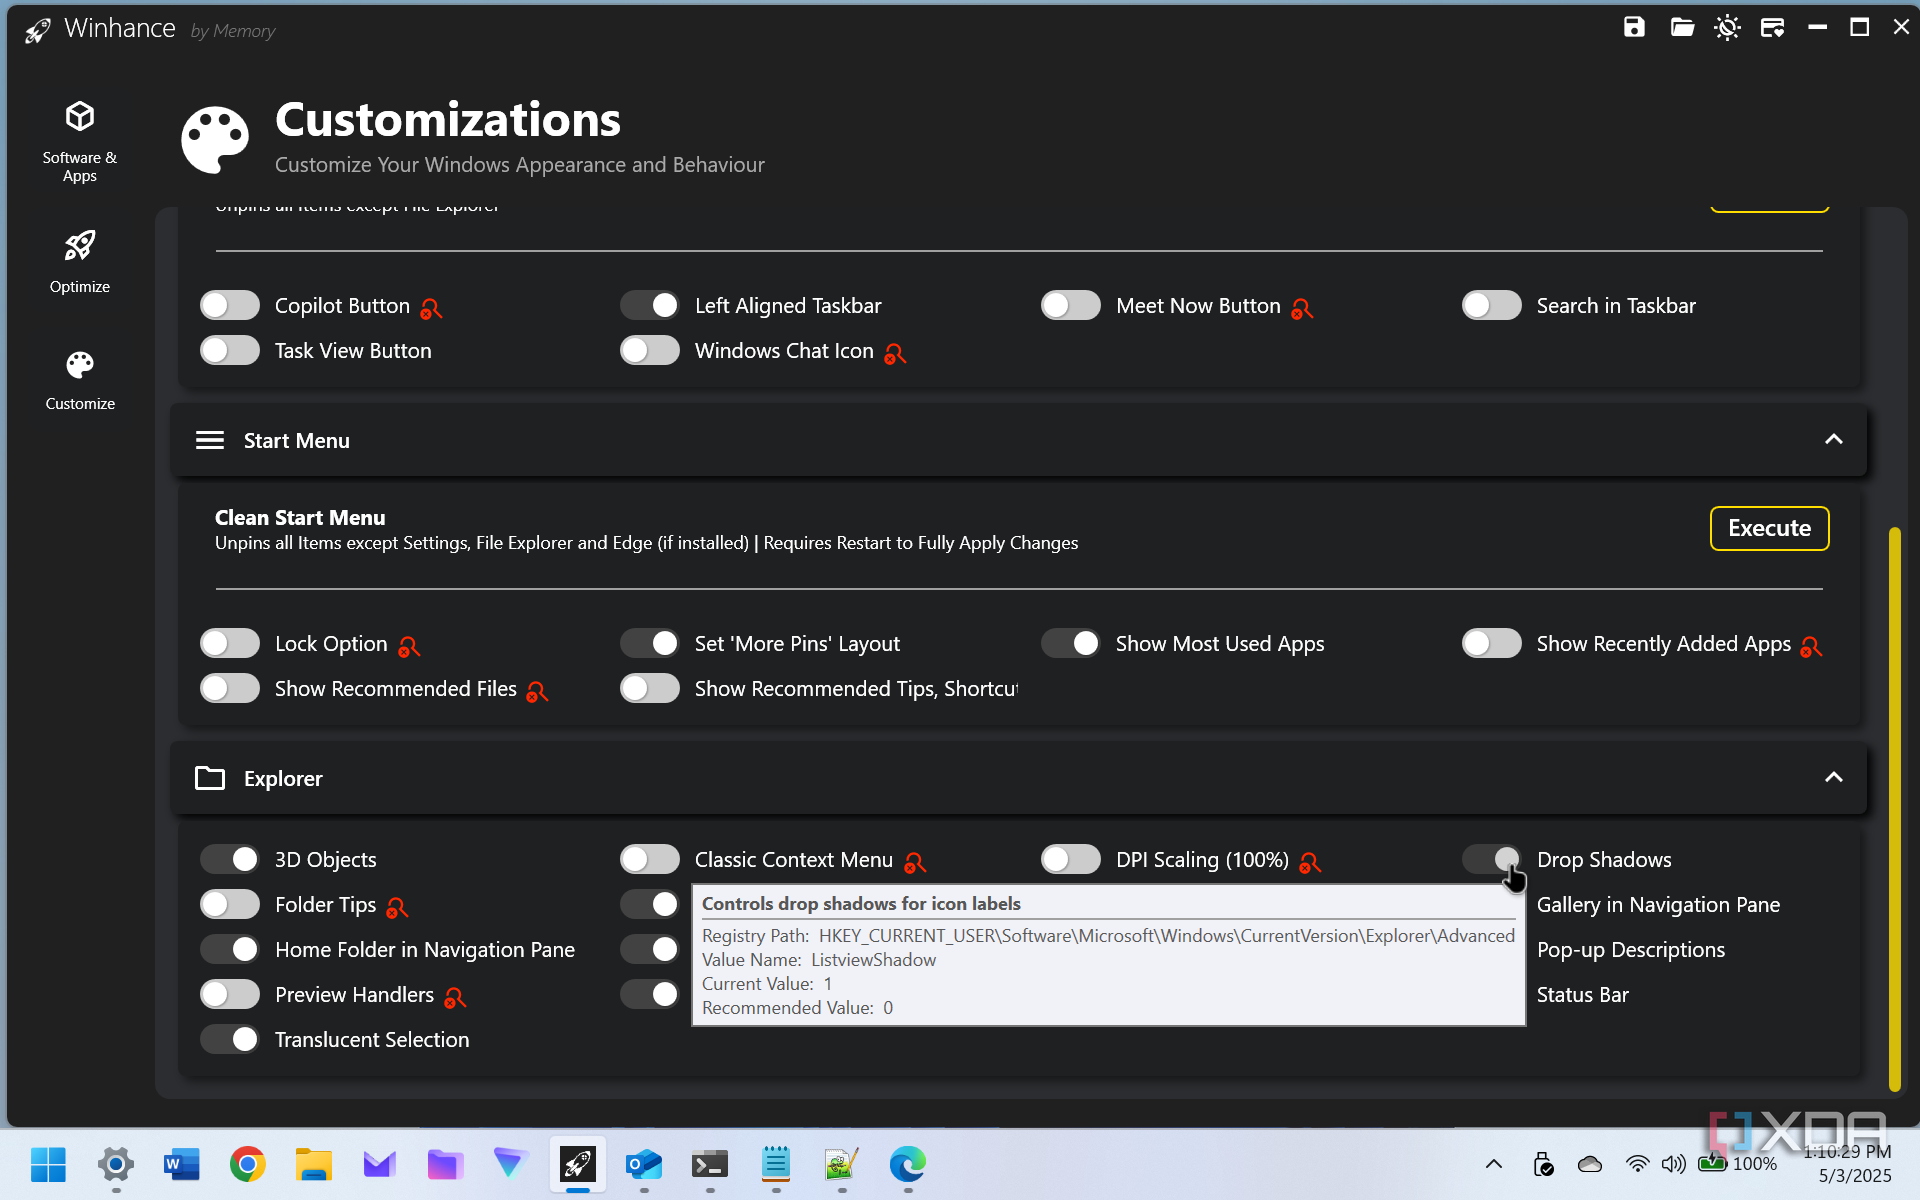Screen dimensions: 1920x1200
Task: Open Google Chrome from the taskbar
Action: 247,1164
